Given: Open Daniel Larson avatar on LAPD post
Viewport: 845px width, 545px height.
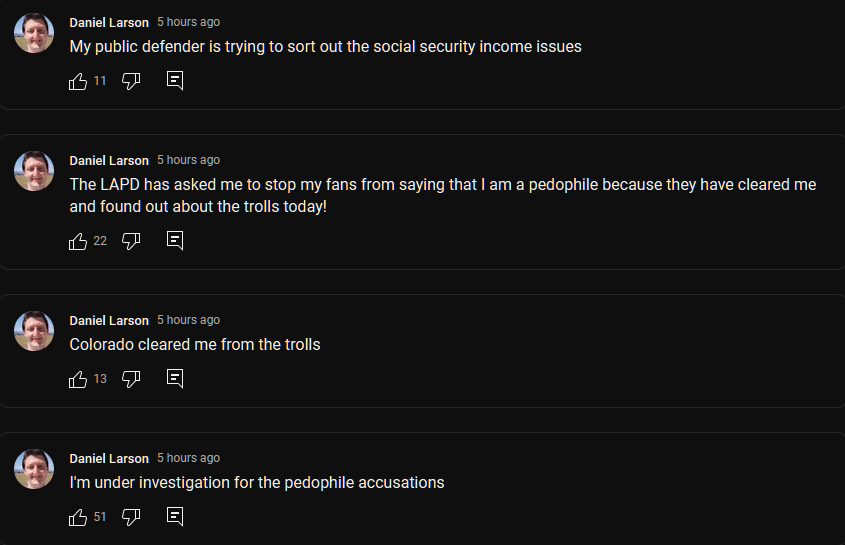Looking at the screenshot, I should (34, 171).
